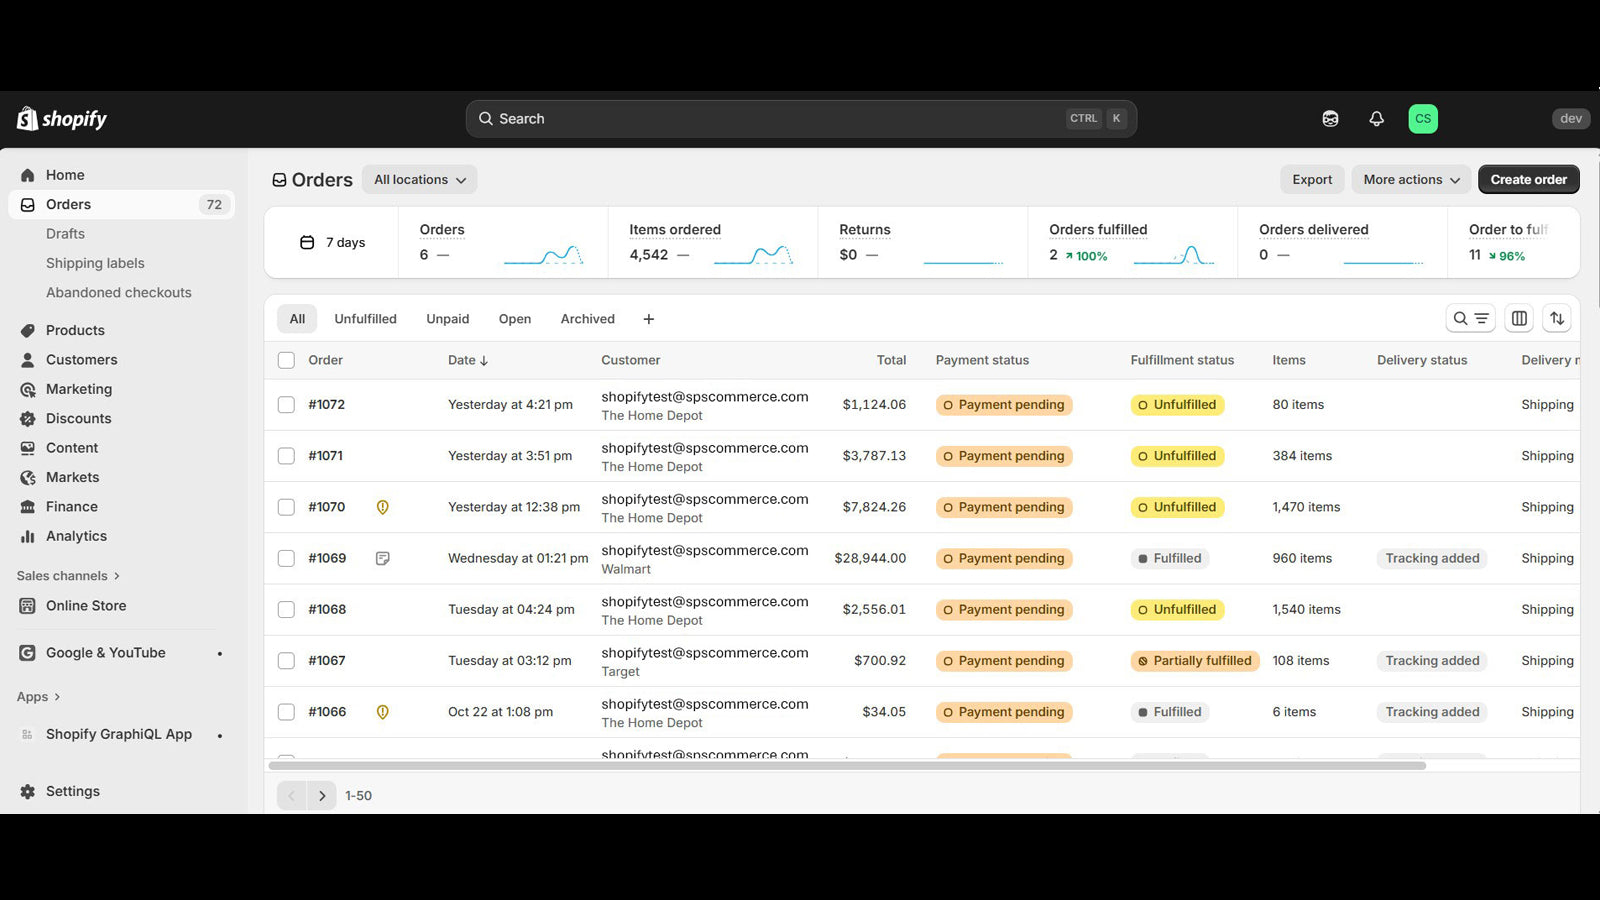Tick the checkbox for order #1068
The image size is (1600, 900).
[x=286, y=610]
